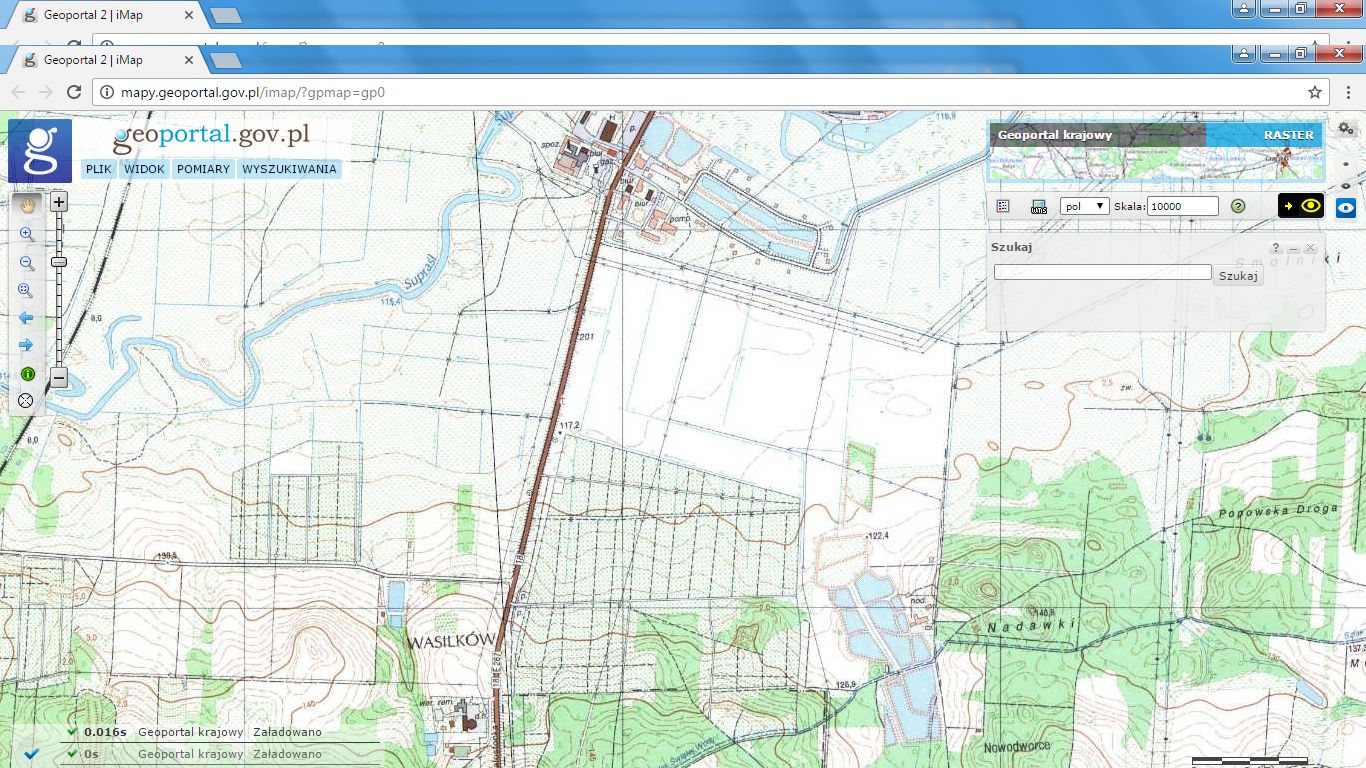Open the language dropdown showing pol

click(1084, 206)
